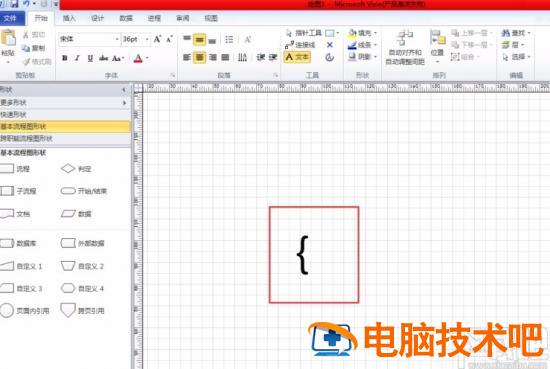
Task: Click Bring Forward (上移一层)
Action: pos(472,33)
